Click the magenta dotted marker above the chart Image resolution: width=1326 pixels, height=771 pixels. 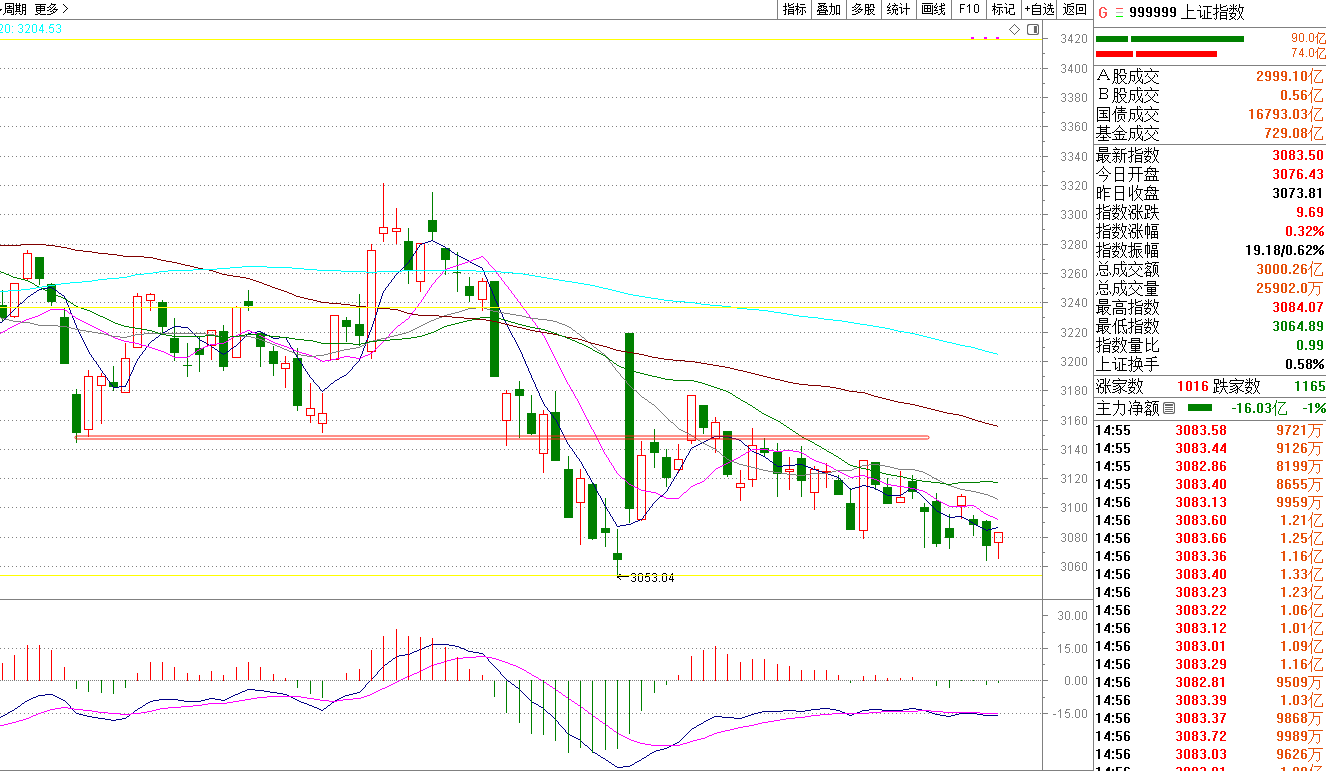point(985,39)
